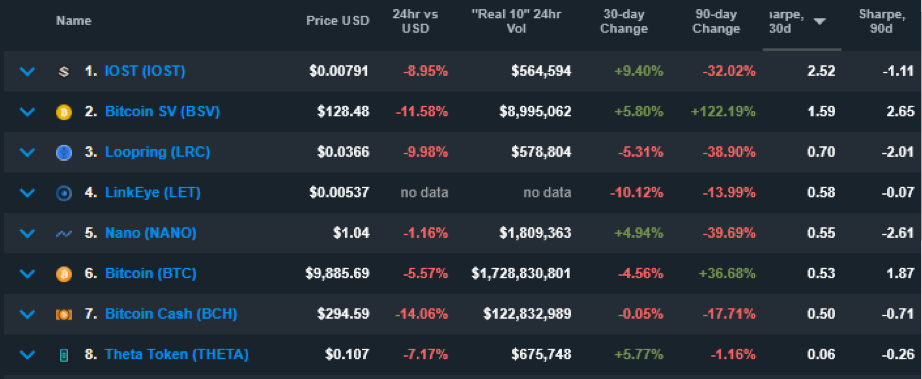Screen dimensions: 922x379
Task: Expand the Bitcoin Cash row chevron
Action: pos(28,314)
